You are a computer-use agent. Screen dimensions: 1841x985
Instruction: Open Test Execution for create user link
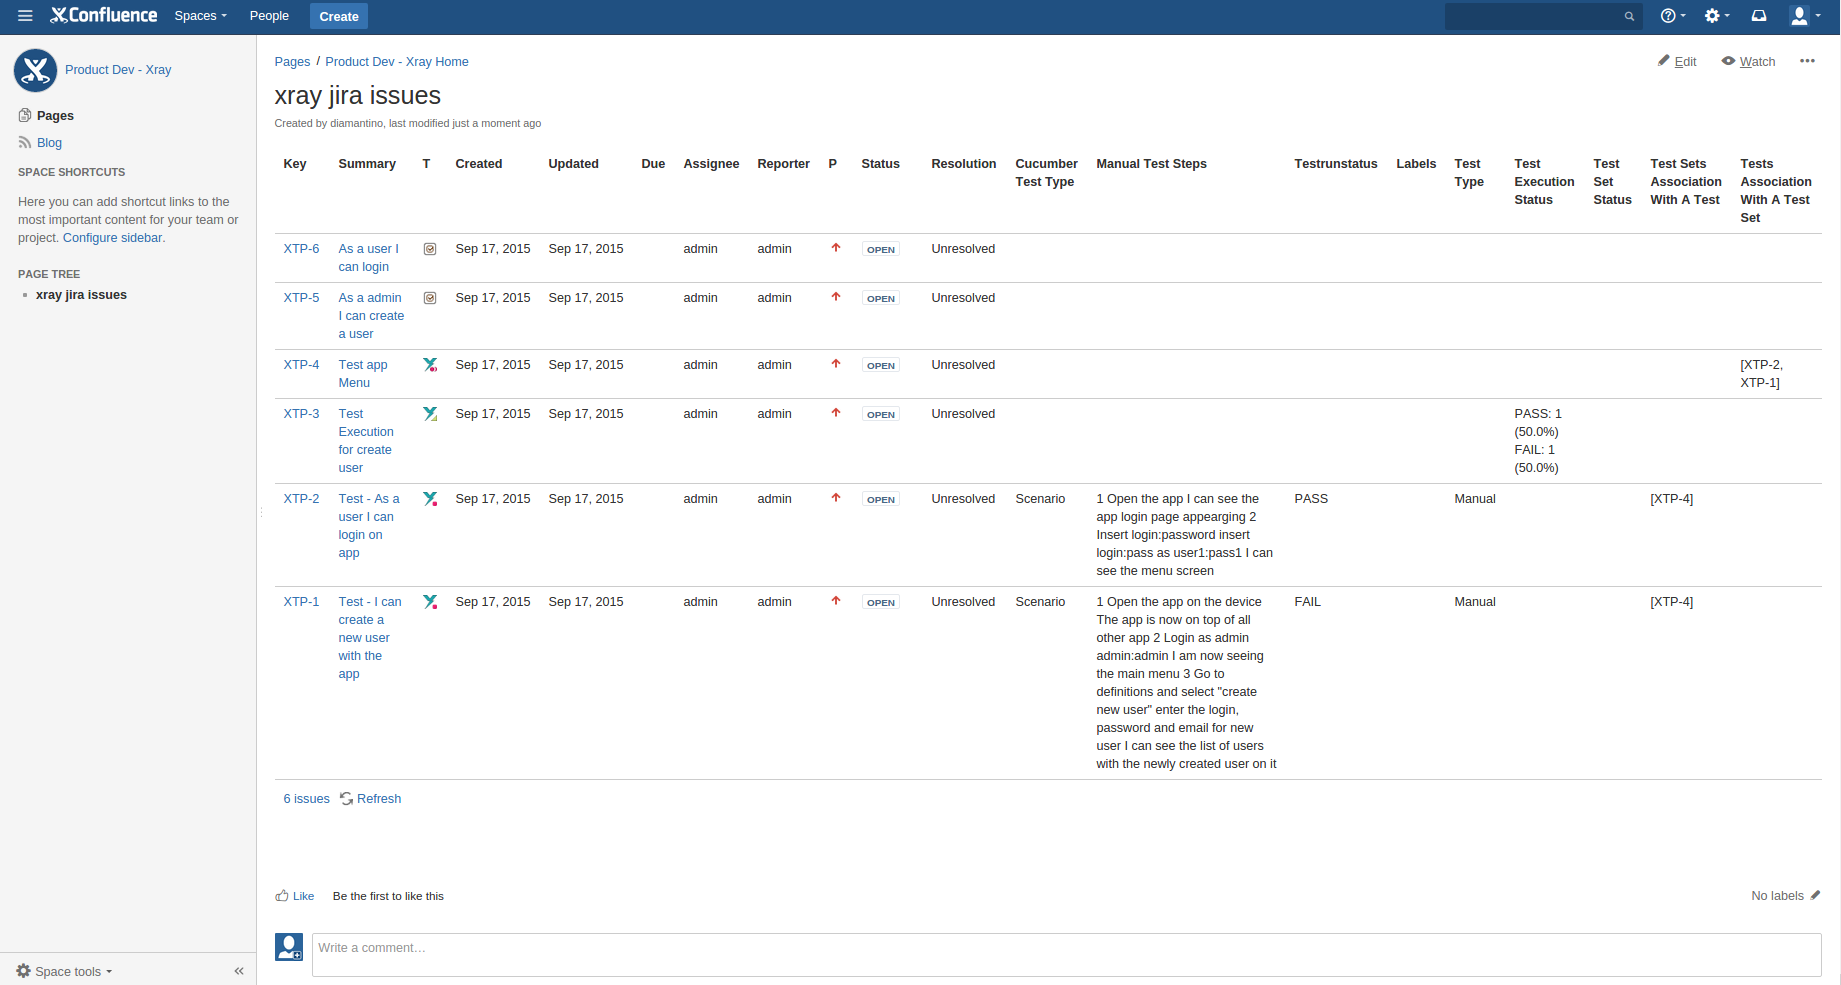(366, 441)
